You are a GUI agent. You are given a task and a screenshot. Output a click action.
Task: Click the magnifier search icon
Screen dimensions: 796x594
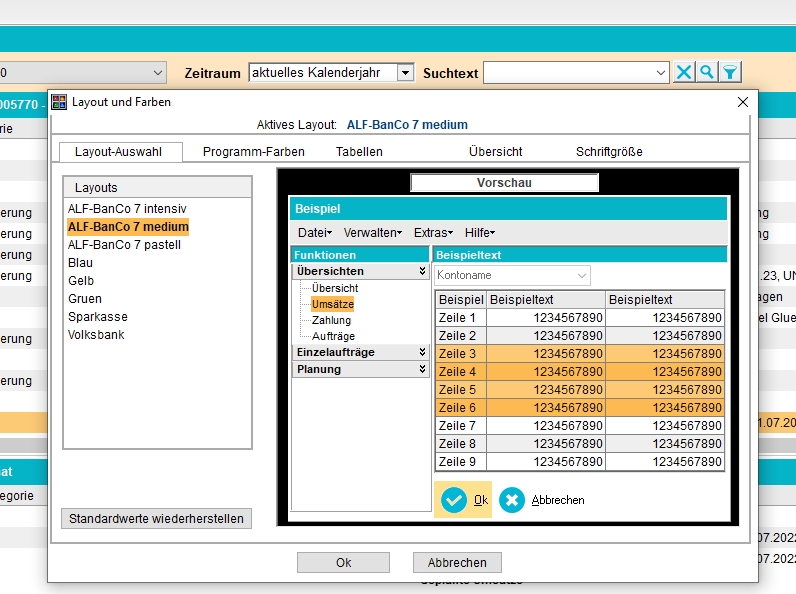click(x=707, y=73)
